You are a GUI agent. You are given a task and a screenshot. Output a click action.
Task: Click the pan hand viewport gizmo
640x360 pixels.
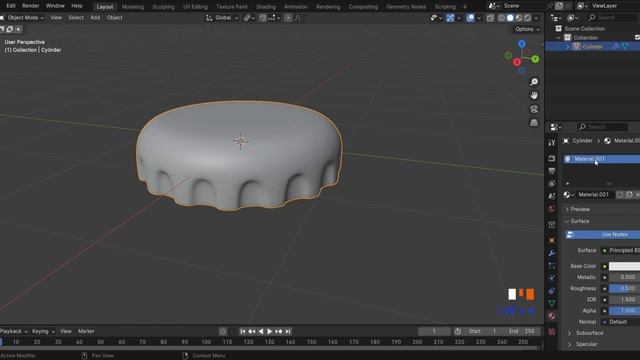[534, 96]
